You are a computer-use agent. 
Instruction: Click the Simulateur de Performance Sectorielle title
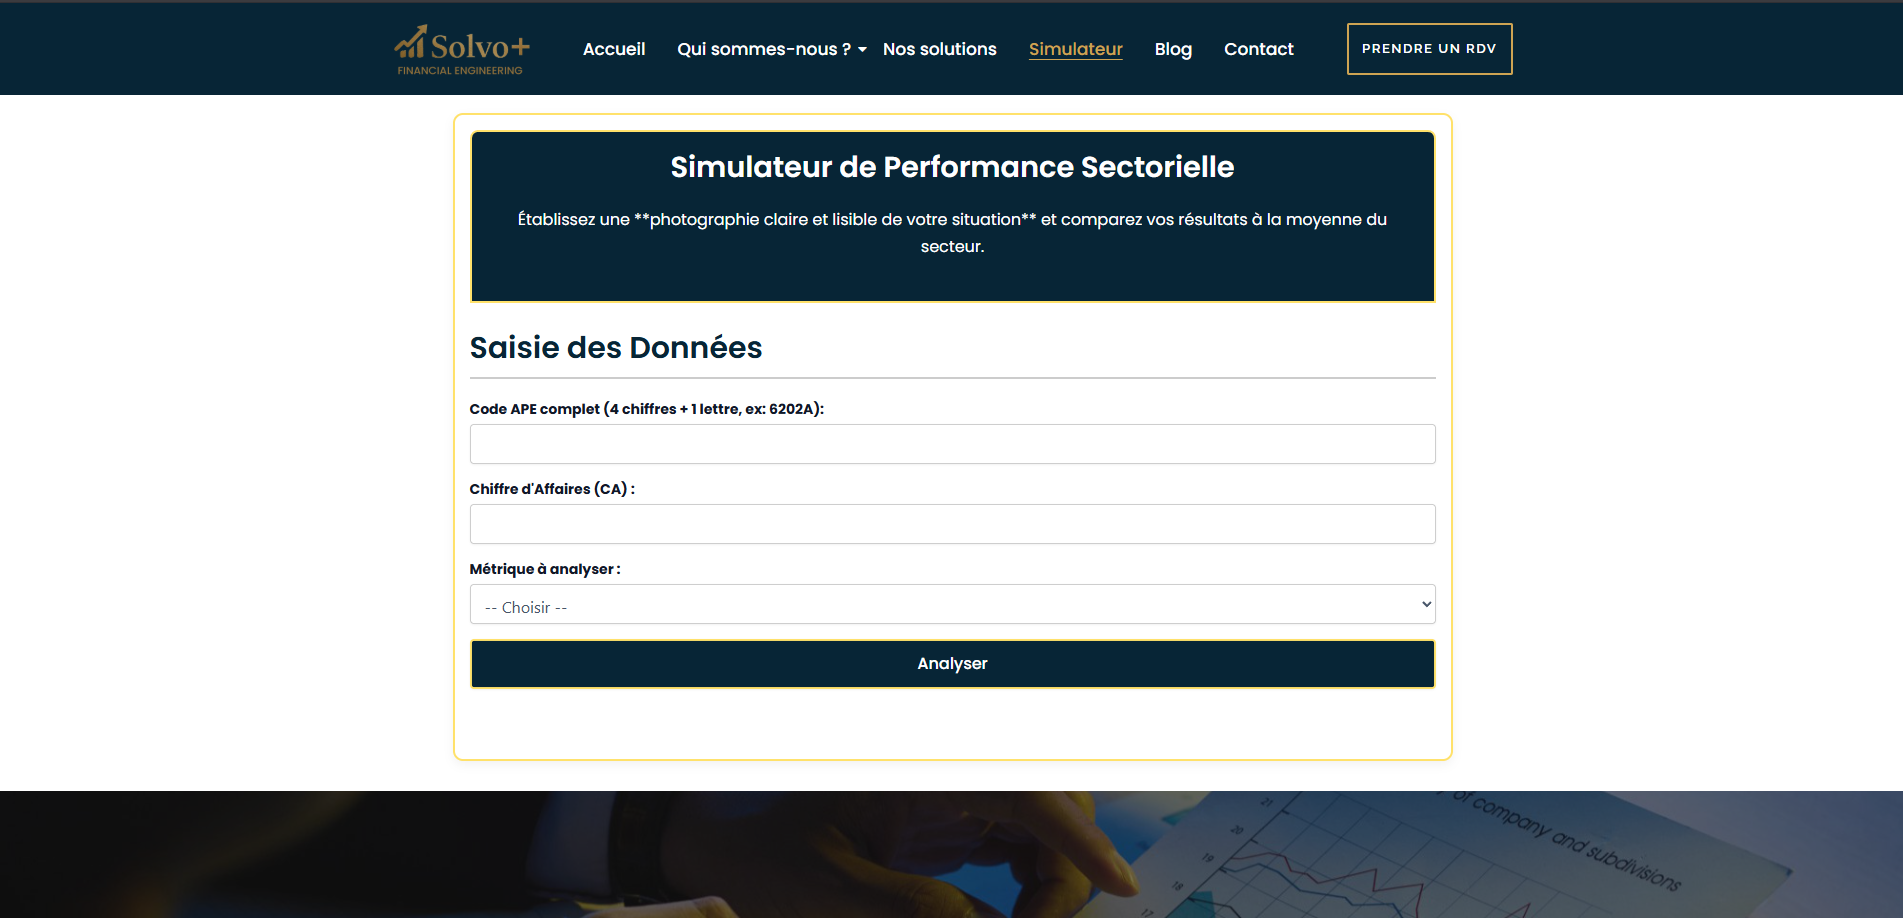point(952,167)
